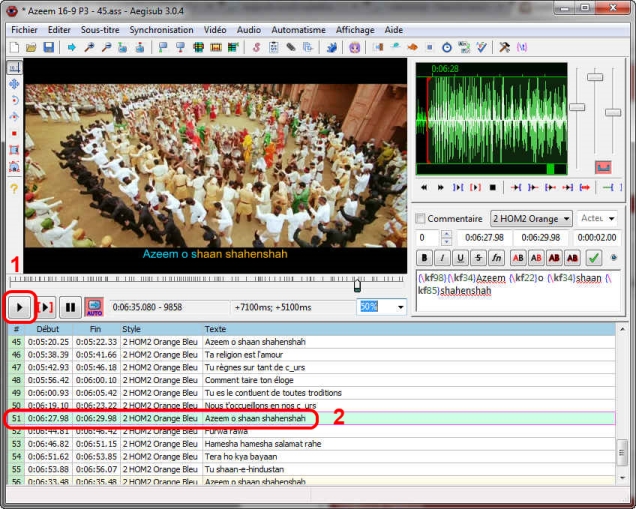Click the video seek bar slider
Image resolution: width=636 pixels, height=509 pixels.
coord(357,286)
